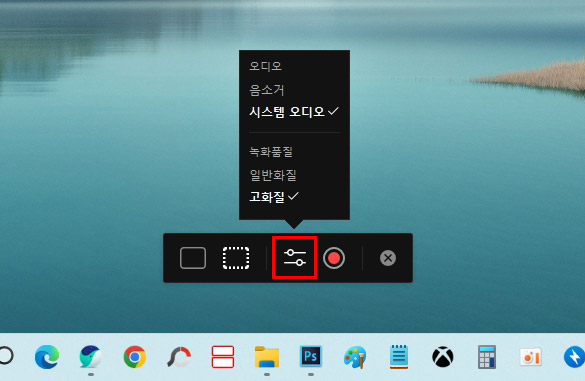Start recording with the red record button
This screenshot has height=381, width=585.
(x=334, y=258)
